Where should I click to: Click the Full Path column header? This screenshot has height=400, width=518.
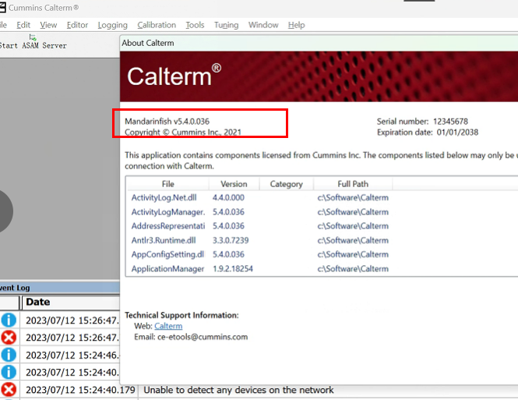pos(353,184)
